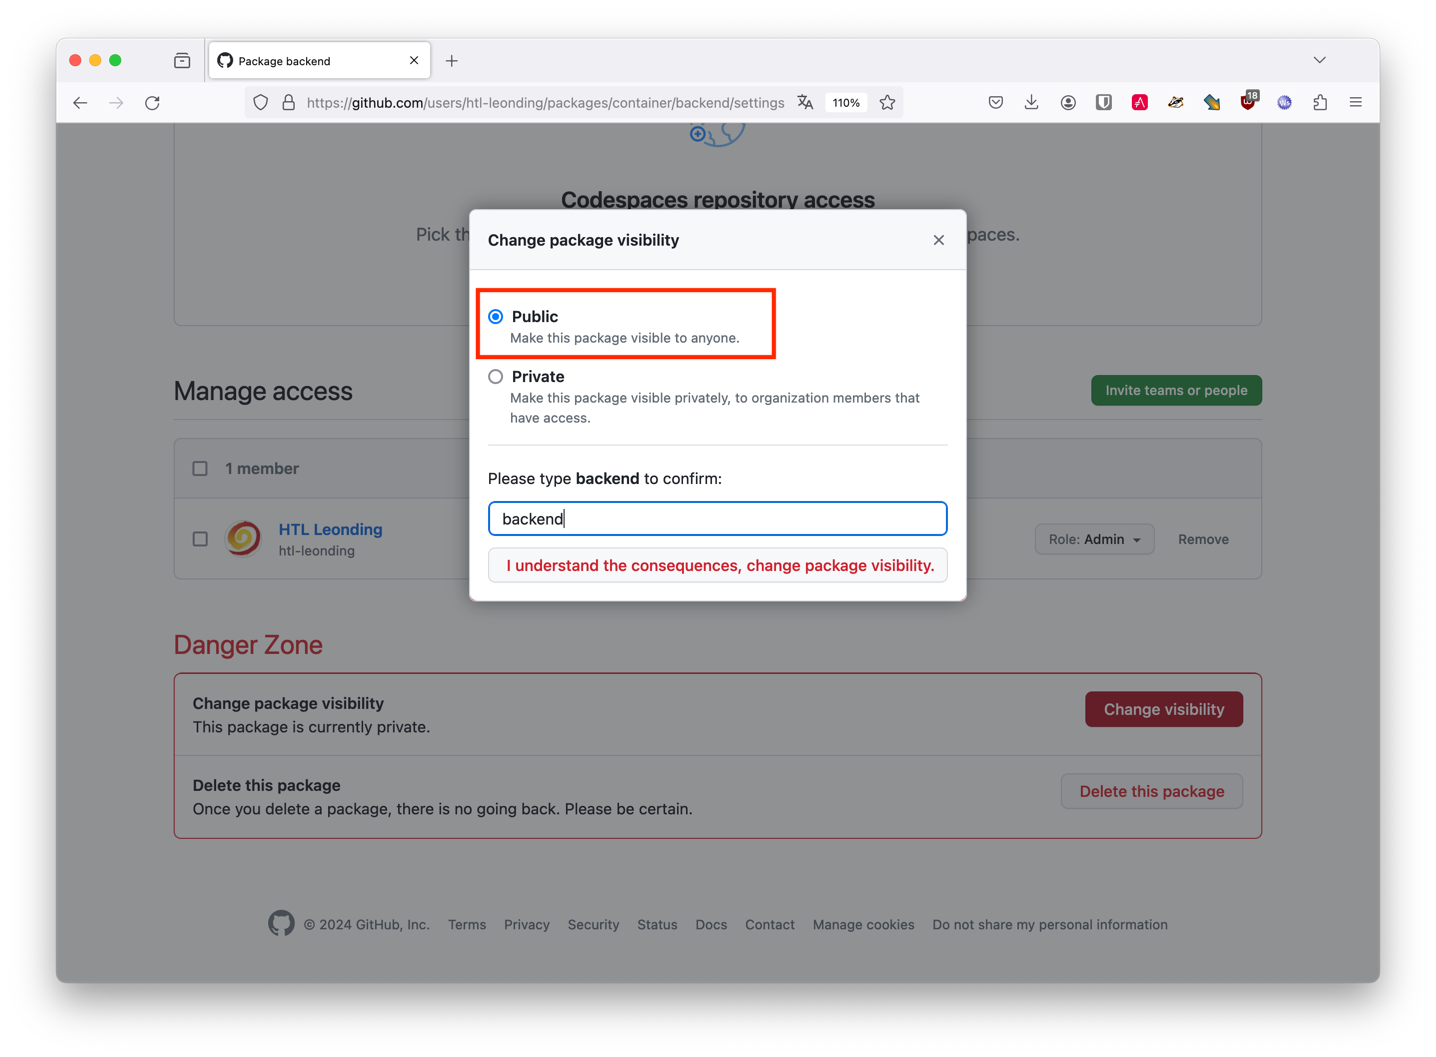Open the Terms footer link
1436x1057 pixels.
467,924
